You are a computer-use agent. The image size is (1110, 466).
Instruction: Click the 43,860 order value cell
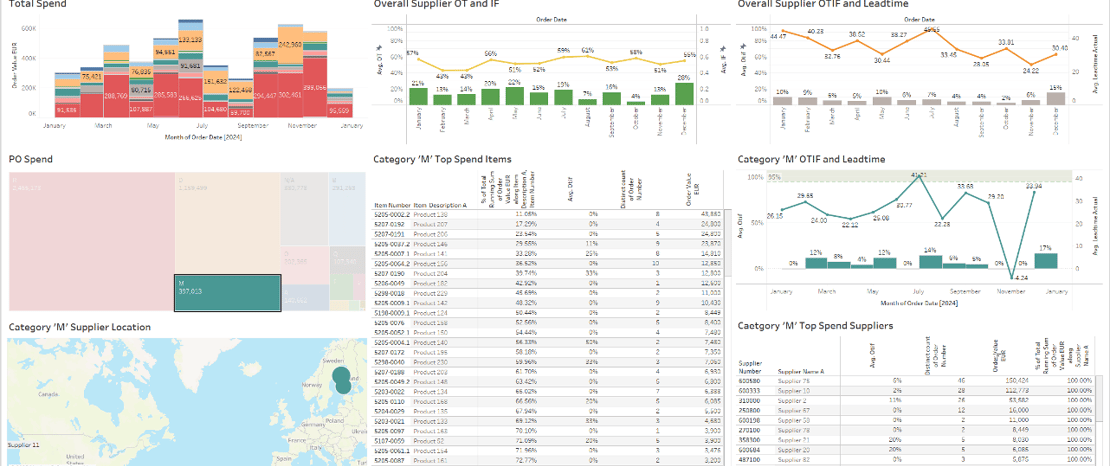point(711,213)
